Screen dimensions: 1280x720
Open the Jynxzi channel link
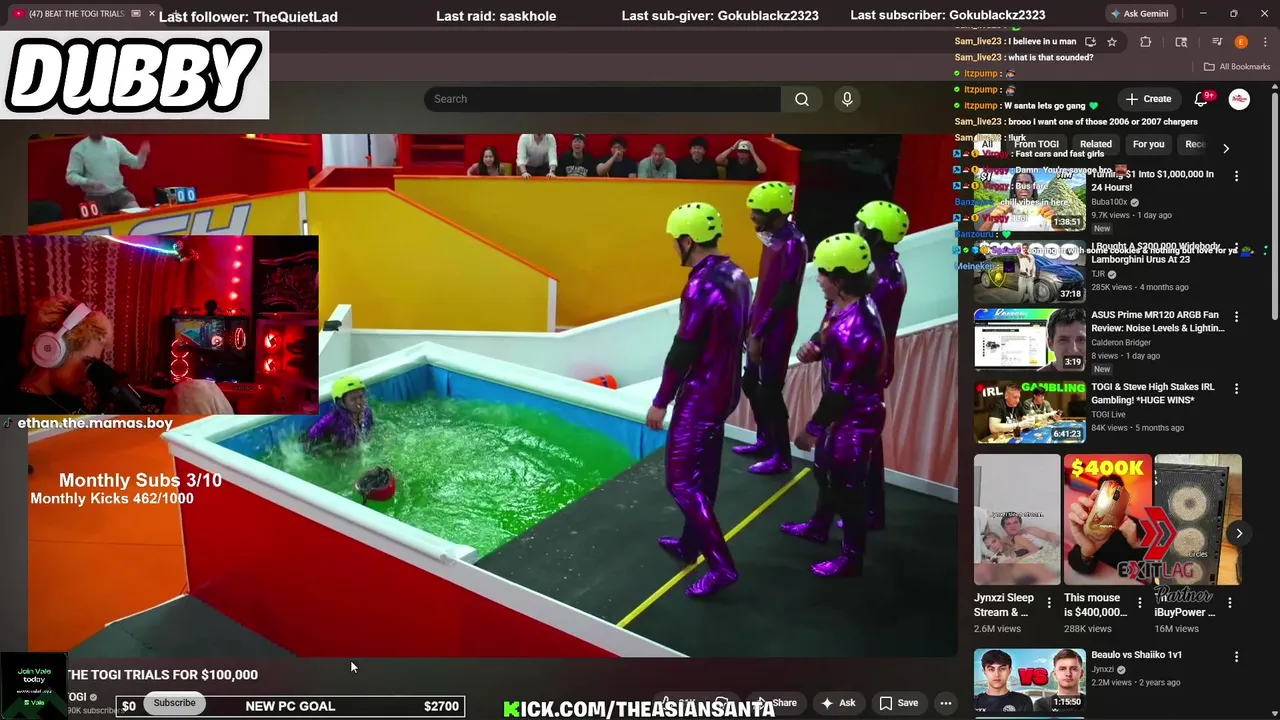[1103, 670]
